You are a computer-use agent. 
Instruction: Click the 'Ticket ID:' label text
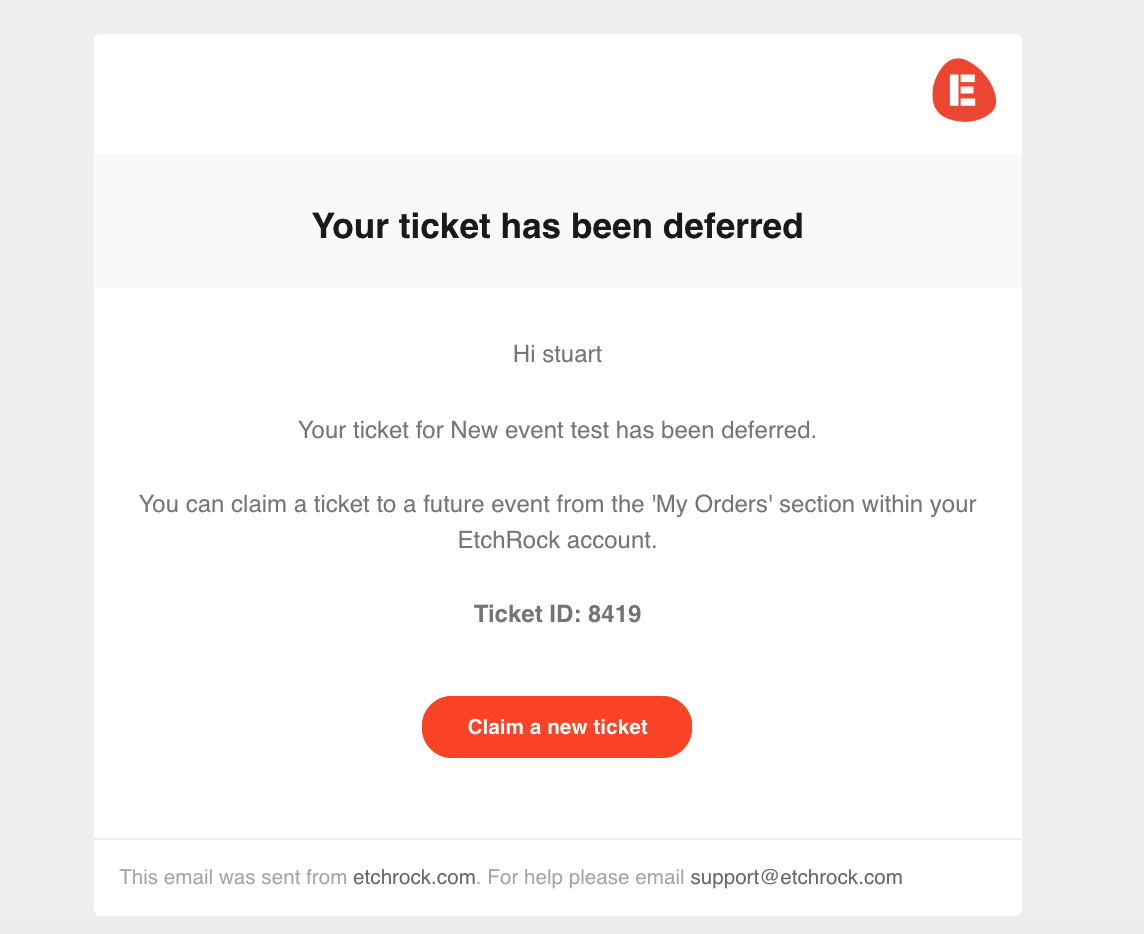[527, 614]
